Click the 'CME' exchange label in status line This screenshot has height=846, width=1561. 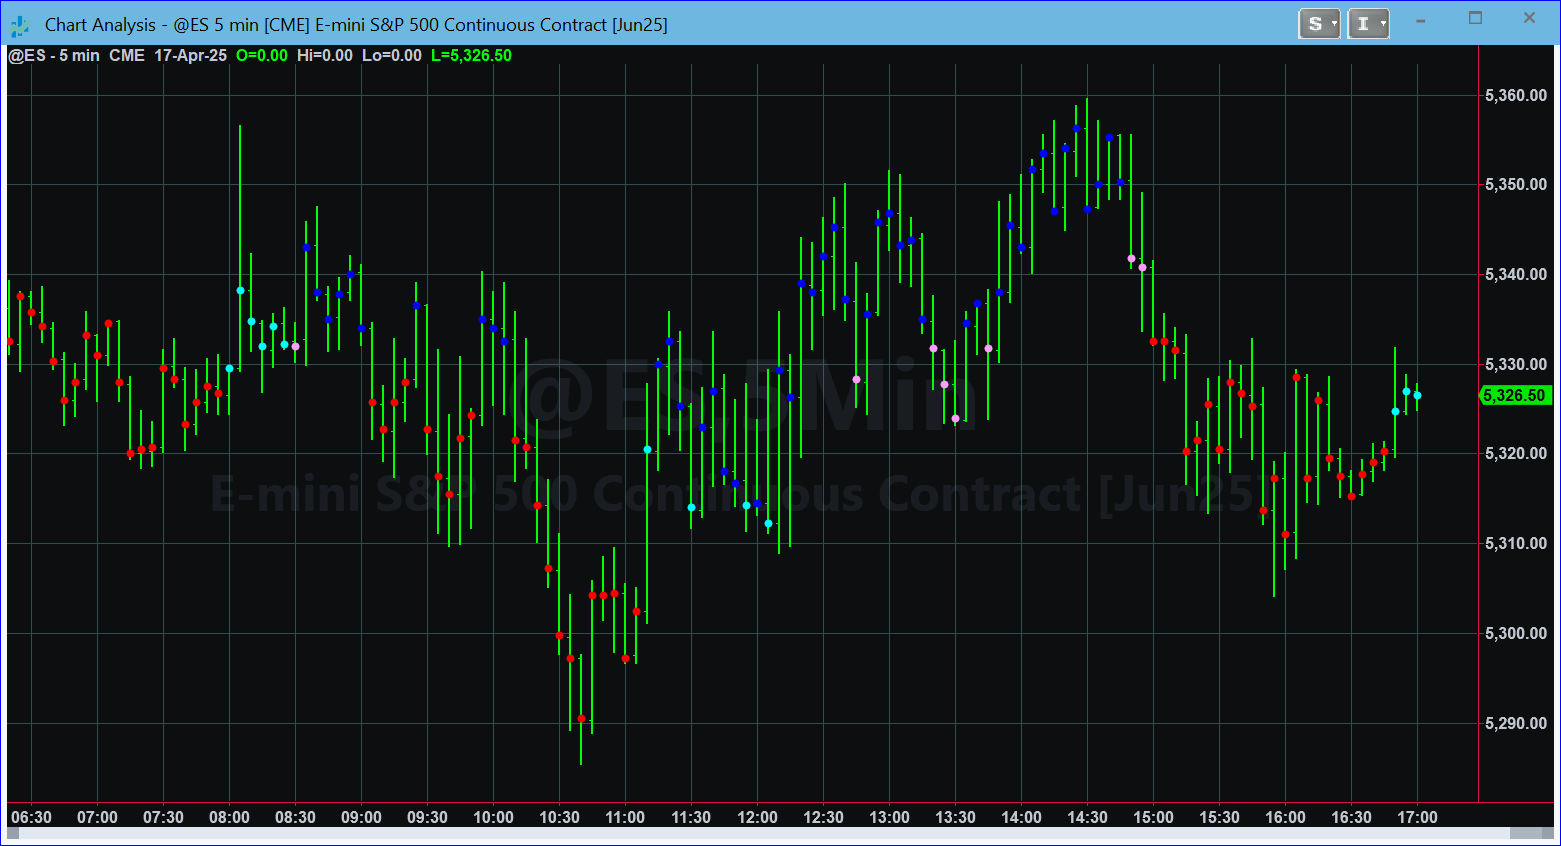pos(127,56)
